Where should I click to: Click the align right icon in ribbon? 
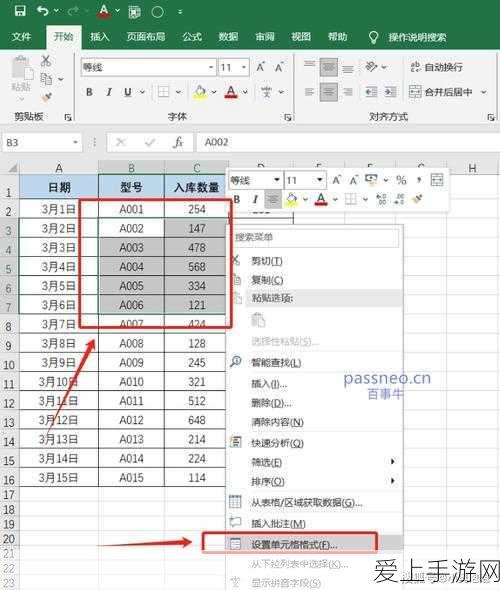348,92
